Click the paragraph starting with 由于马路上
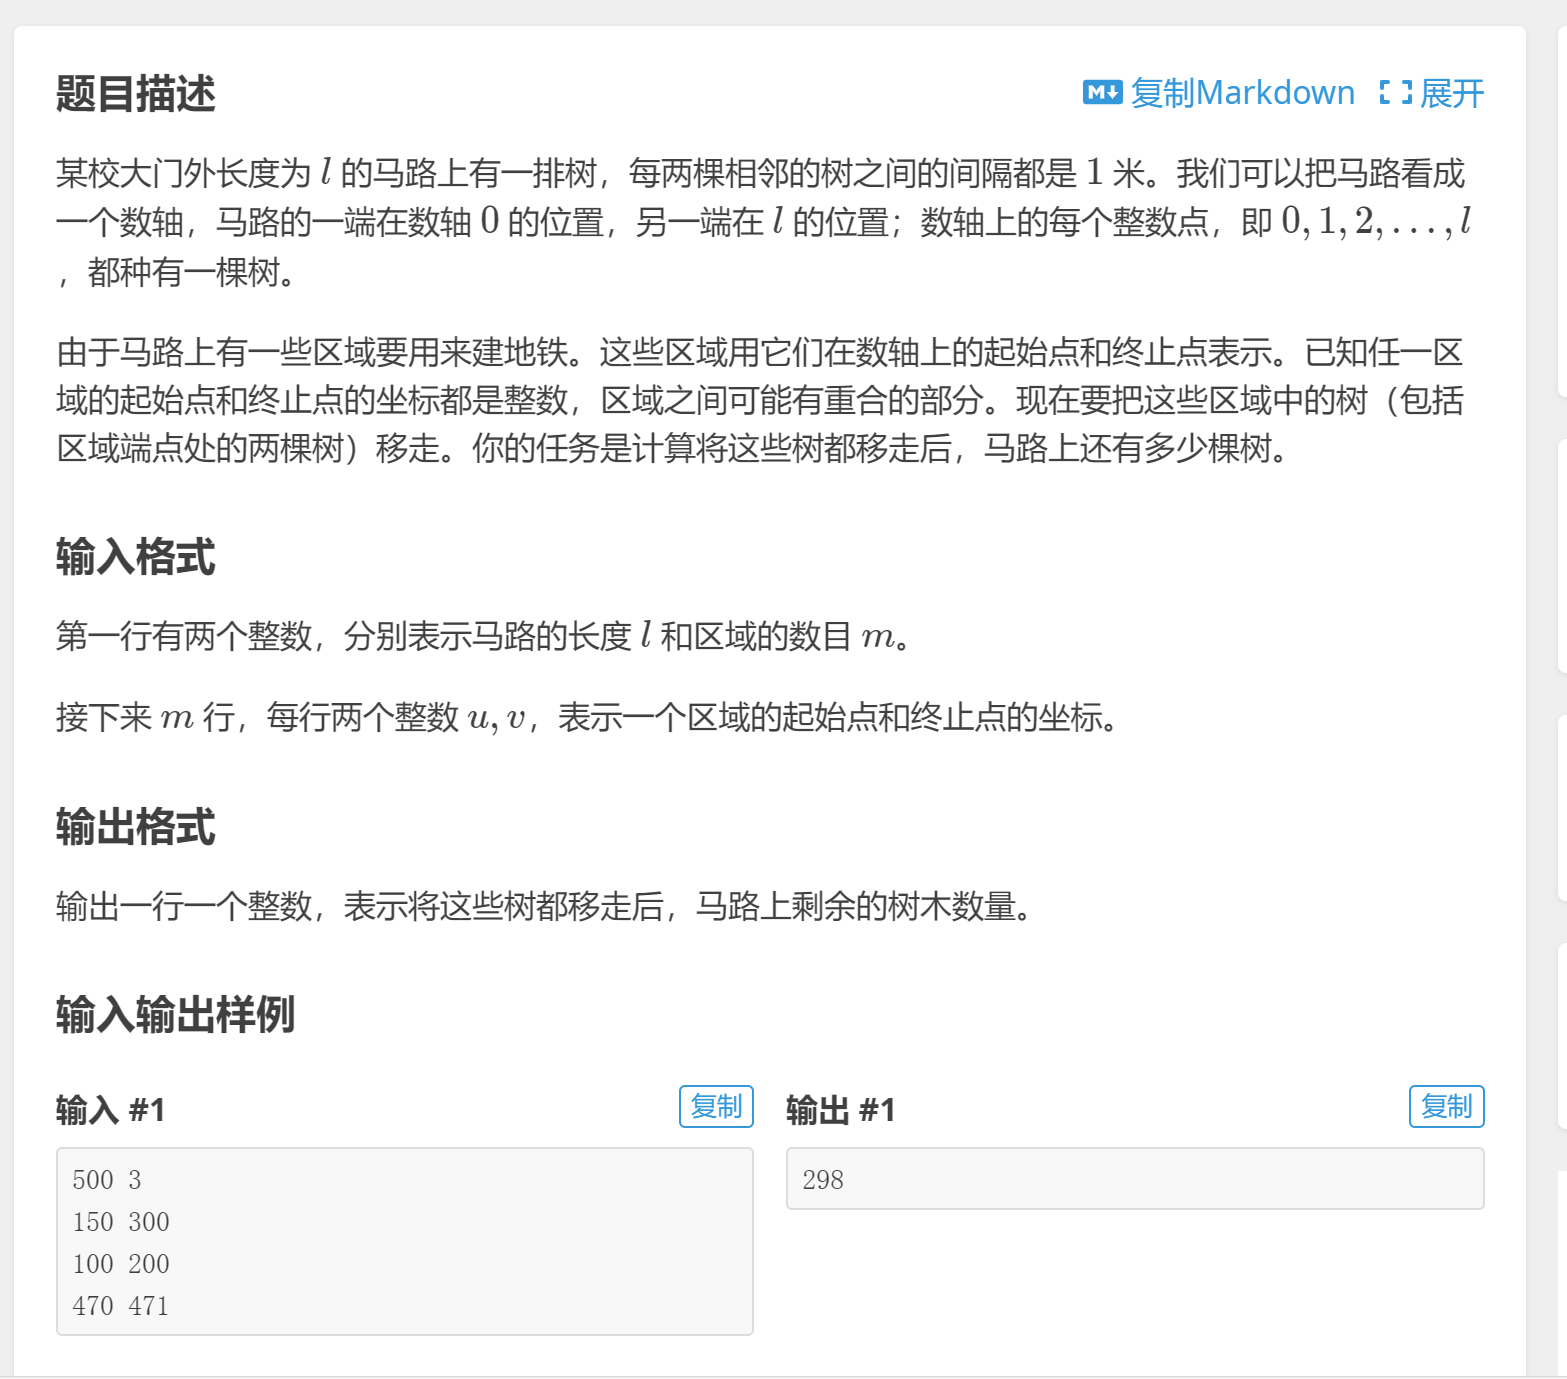Screen dimensions: 1567x1379 760,400
